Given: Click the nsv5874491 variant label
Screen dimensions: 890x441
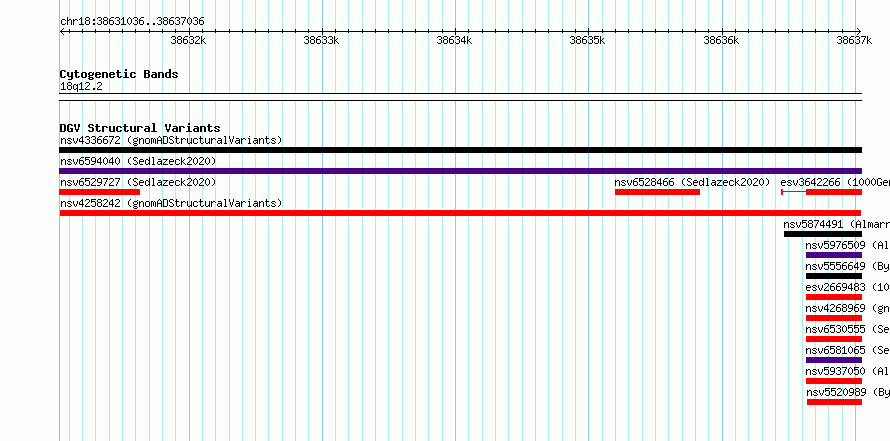Looking at the screenshot, I should (x=837, y=224).
